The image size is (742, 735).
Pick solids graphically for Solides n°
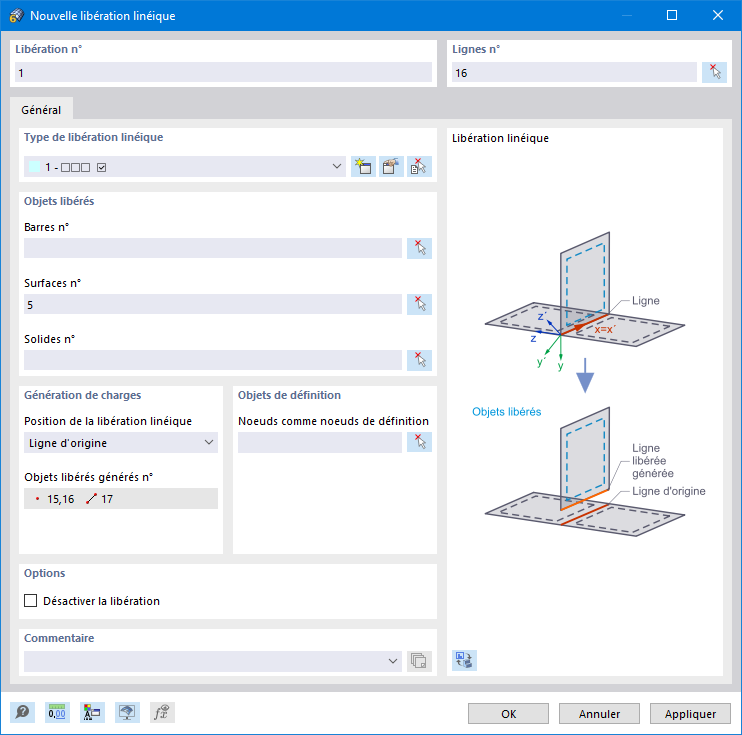[x=419, y=360]
